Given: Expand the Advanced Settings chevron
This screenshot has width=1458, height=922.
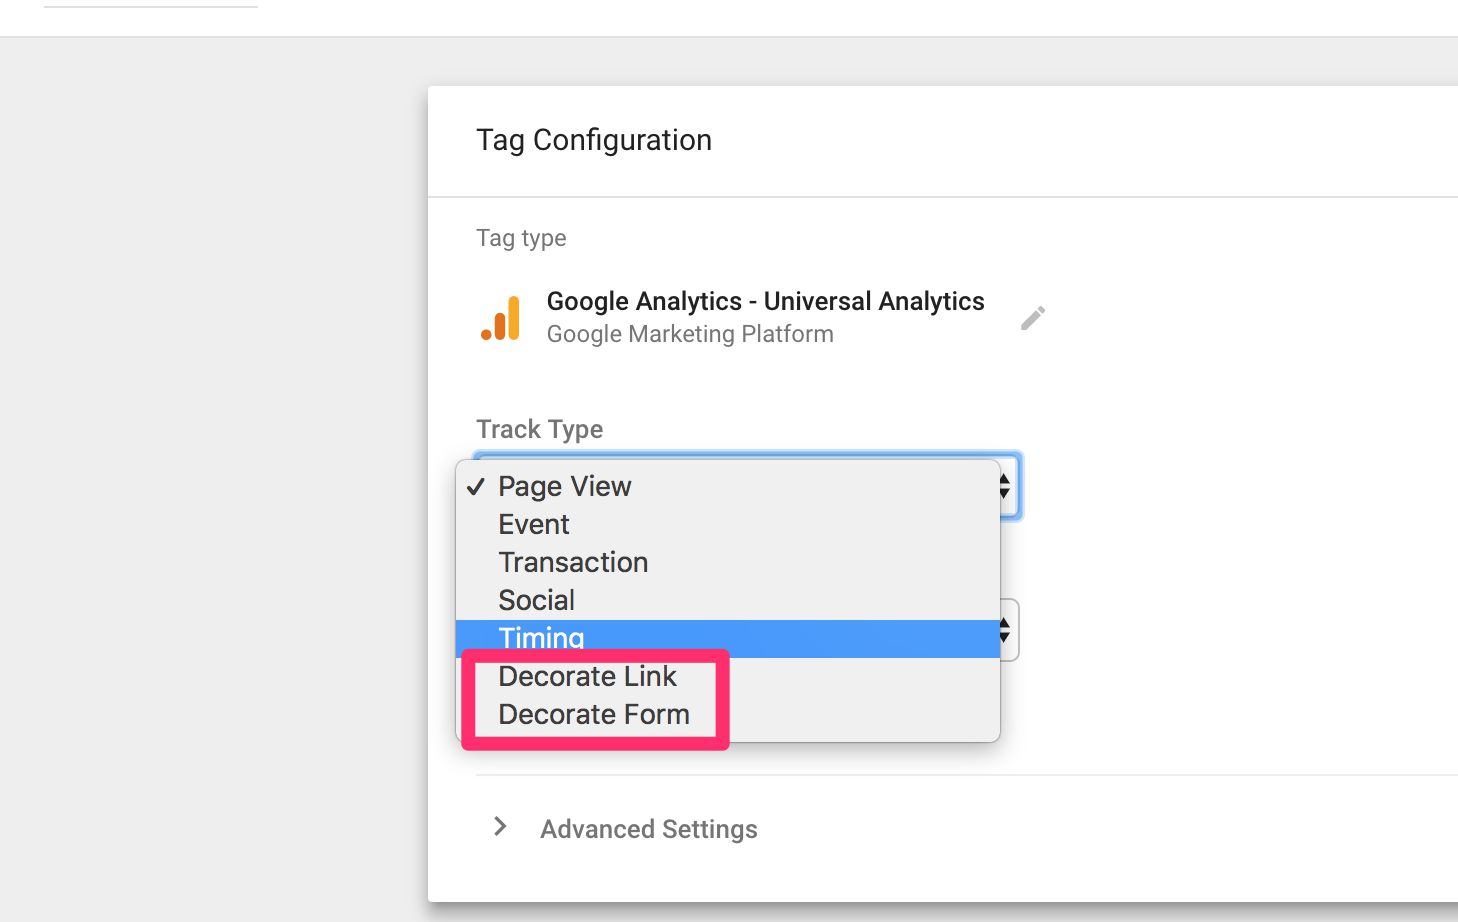Looking at the screenshot, I should [501, 827].
